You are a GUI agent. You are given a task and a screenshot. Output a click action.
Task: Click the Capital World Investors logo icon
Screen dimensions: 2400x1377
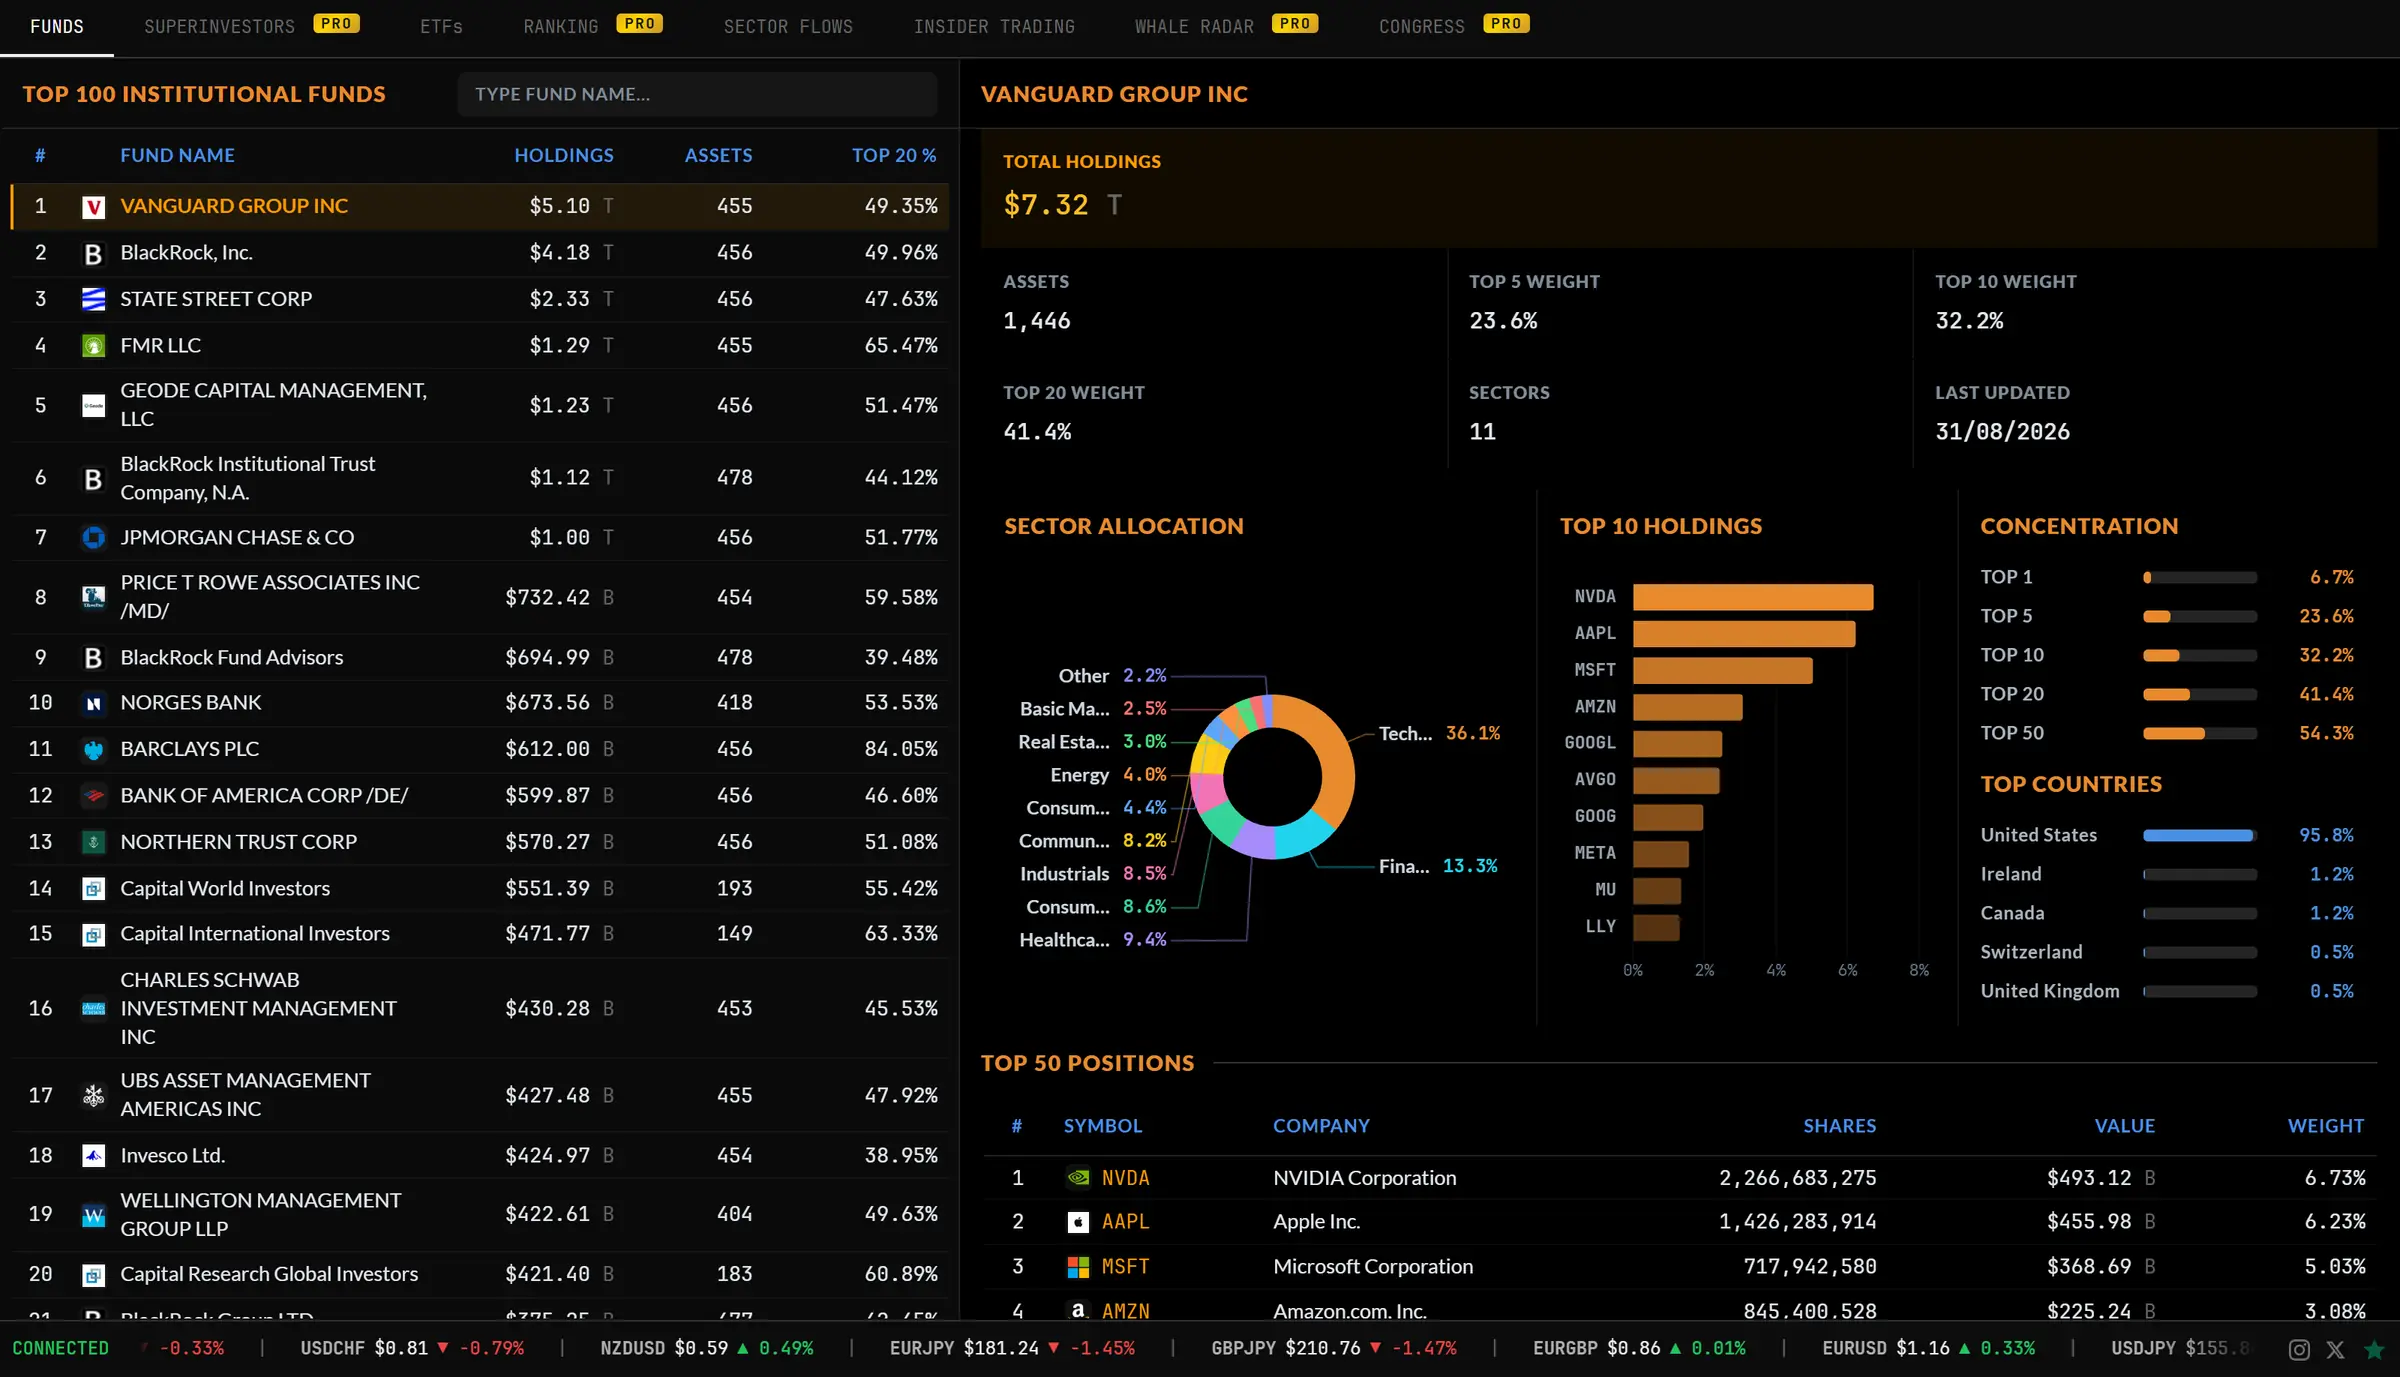[x=93, y=889]
